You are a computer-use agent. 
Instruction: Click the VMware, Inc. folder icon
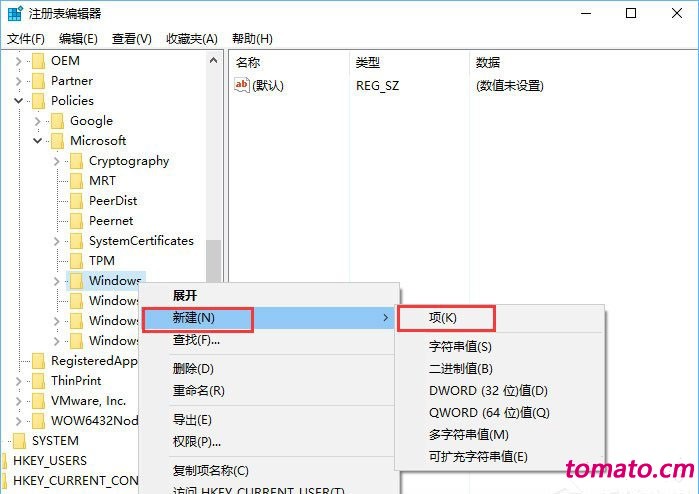(39, 401)
